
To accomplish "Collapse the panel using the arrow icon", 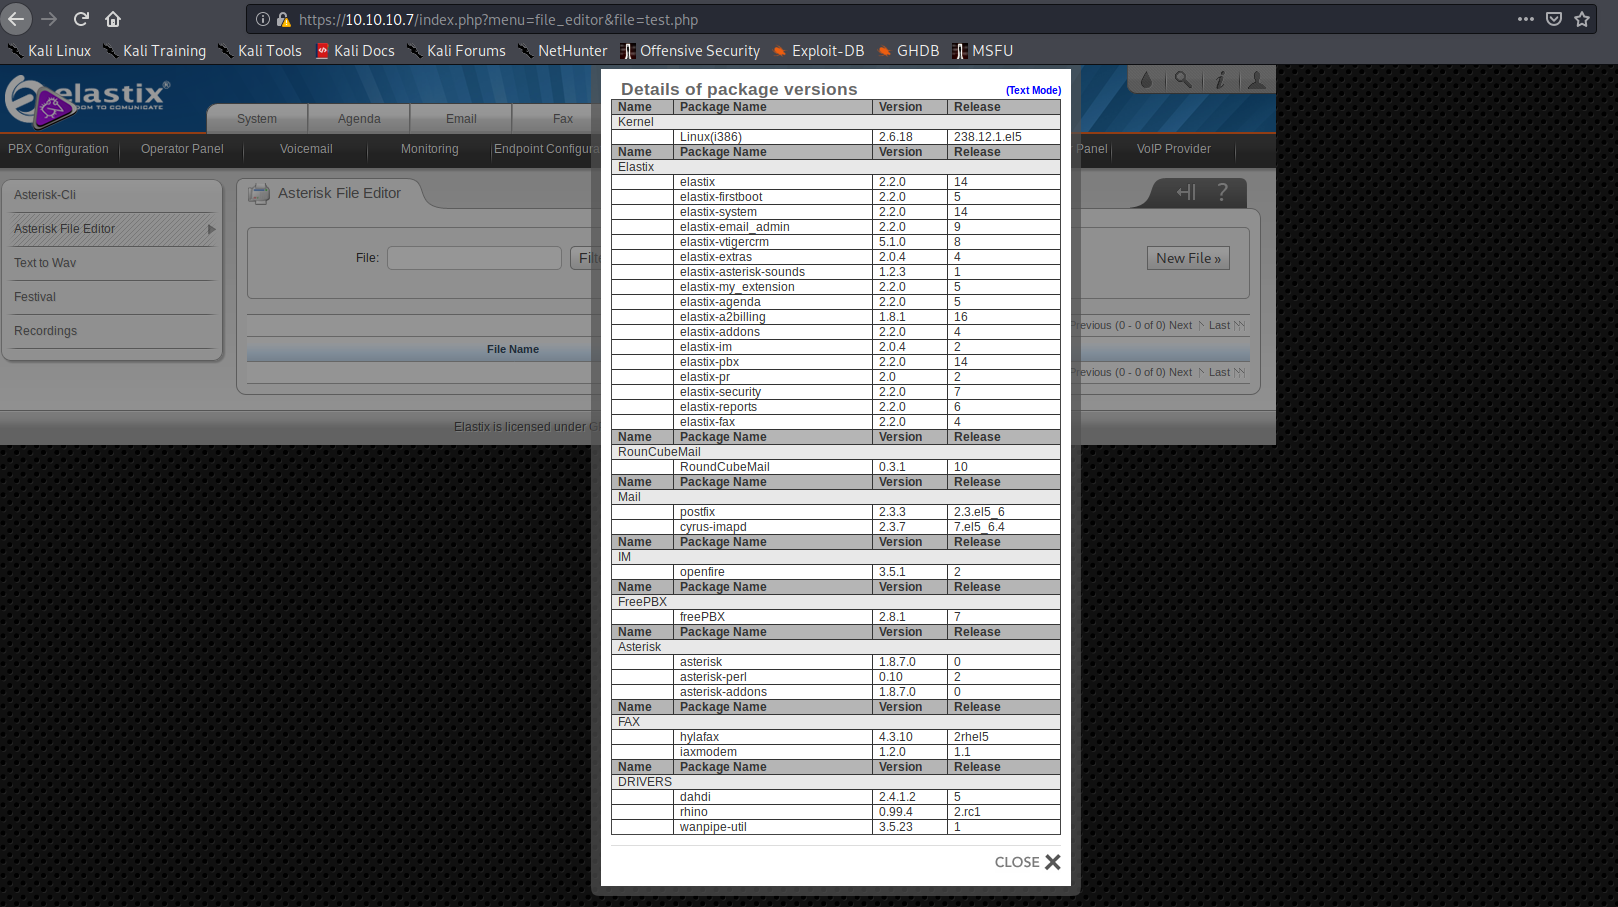I will click(1186, 192).
